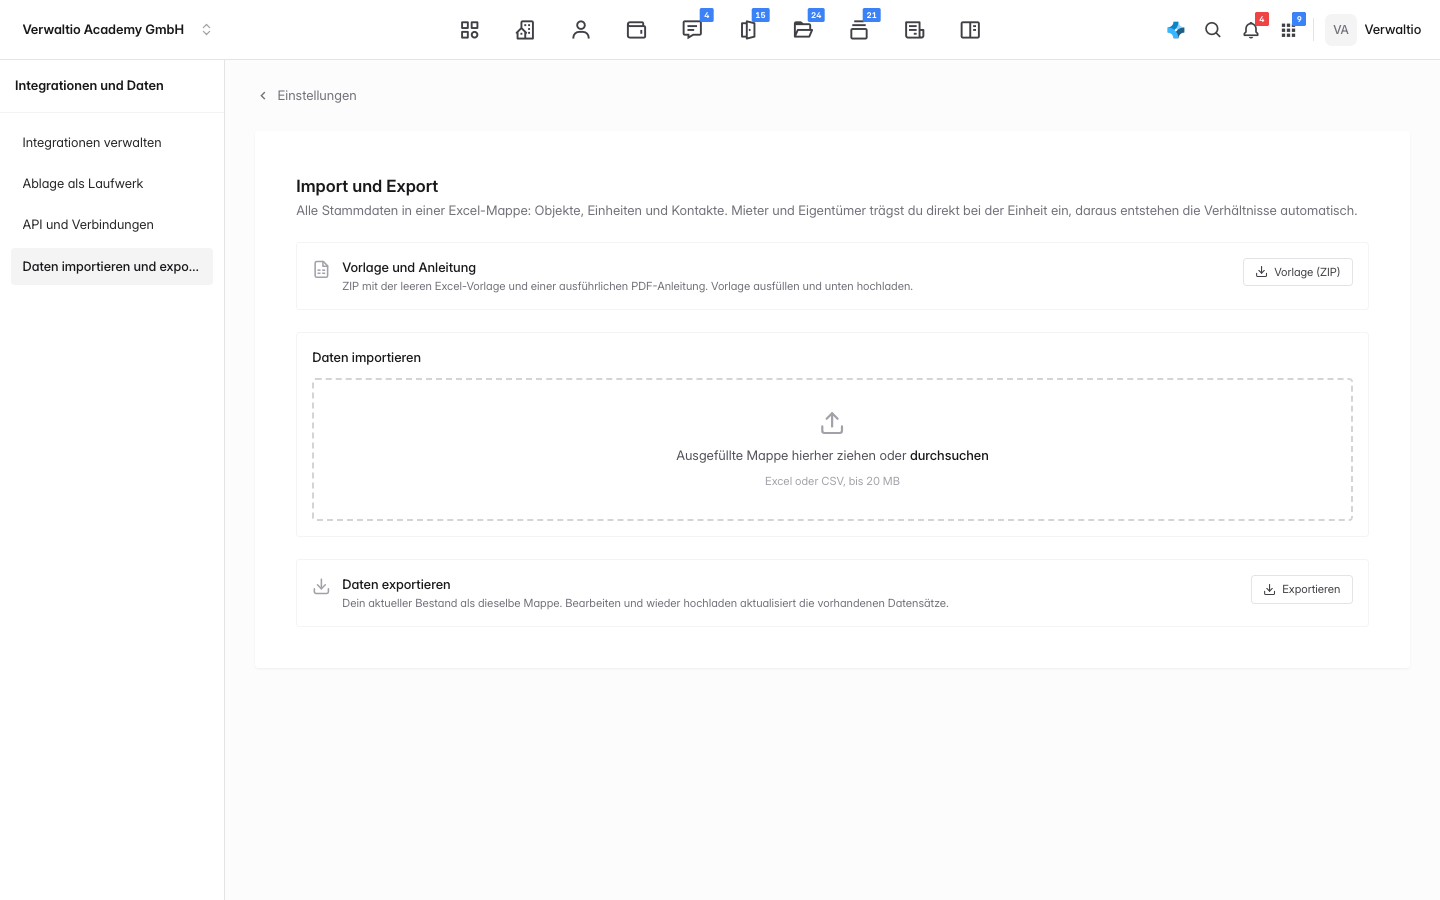Select API und Verbindungen in the sidebar
Viewport: 1440px width, 900px height.
(x=112, y=225)
